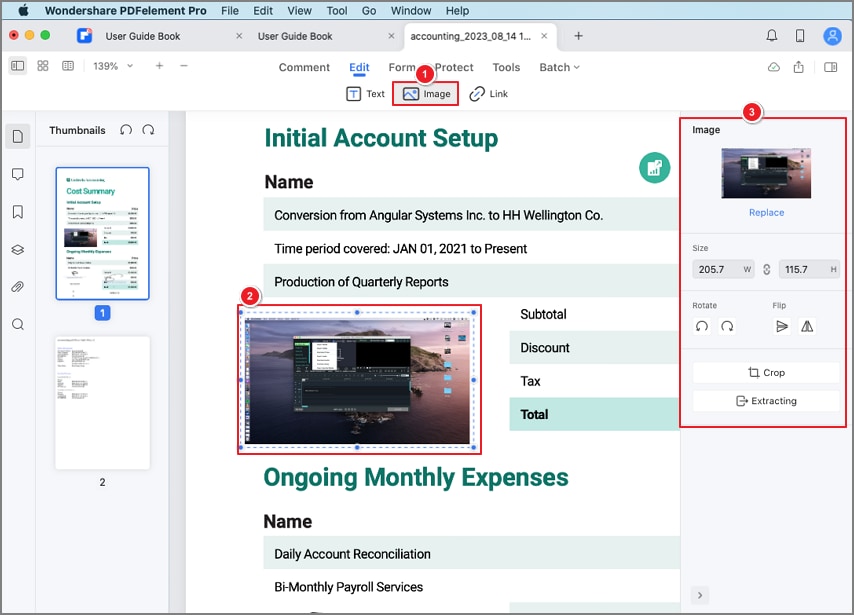Image resolution: width=854 pixels, height=615 pixels.
Task: Select the embedded screenshot image in document
Action: pyautogui.click(x=359, y=380)
